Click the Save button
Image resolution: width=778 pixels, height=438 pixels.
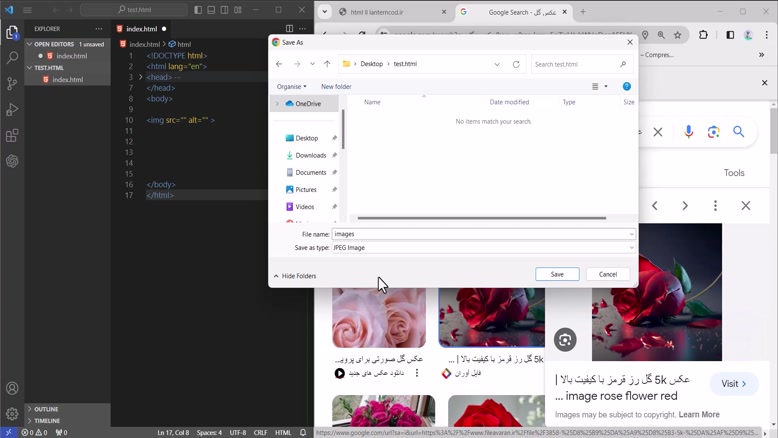557,274
